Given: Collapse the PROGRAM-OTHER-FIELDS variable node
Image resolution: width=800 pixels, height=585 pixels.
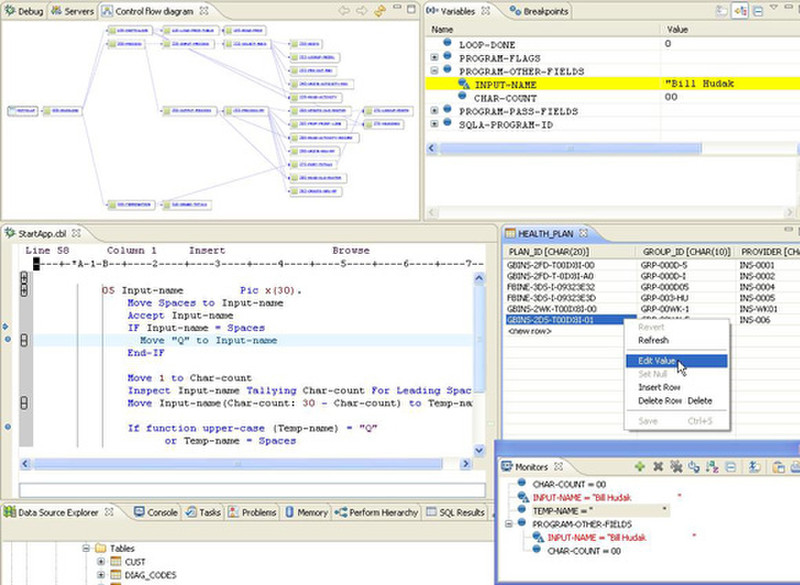Looking at the screenshot, I should (435, 71).
